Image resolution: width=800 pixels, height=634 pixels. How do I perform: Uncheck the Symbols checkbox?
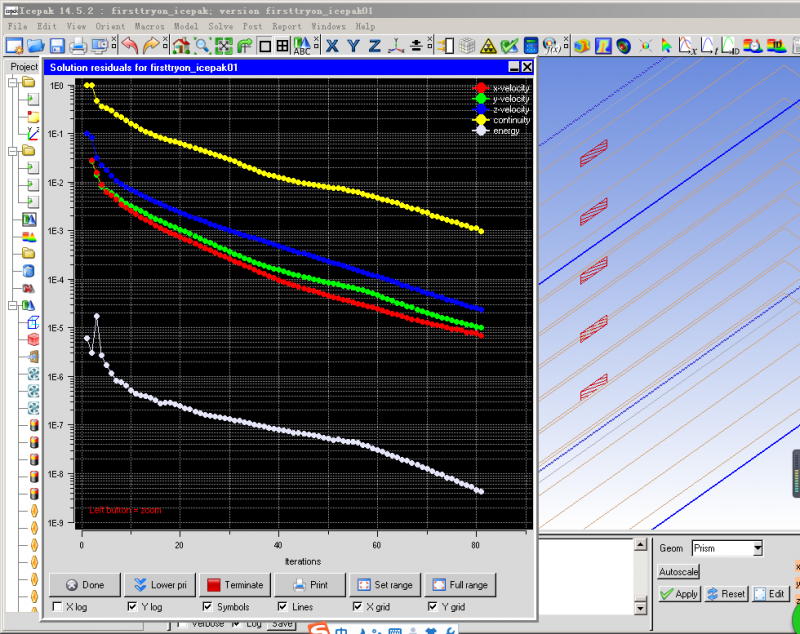[x=207, y=607]
